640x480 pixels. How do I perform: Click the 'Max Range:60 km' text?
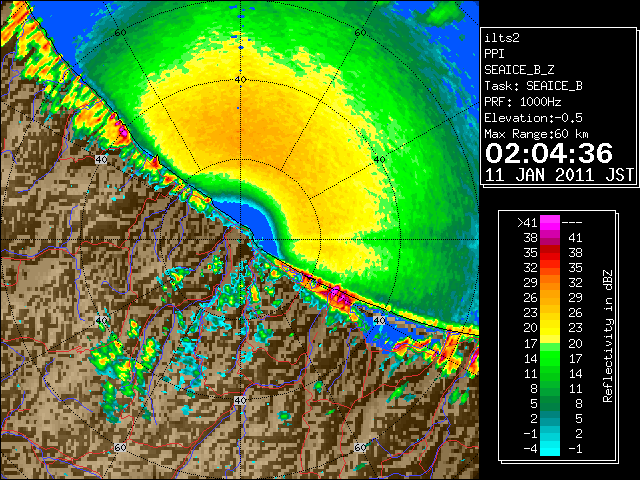tap(536, 134)
